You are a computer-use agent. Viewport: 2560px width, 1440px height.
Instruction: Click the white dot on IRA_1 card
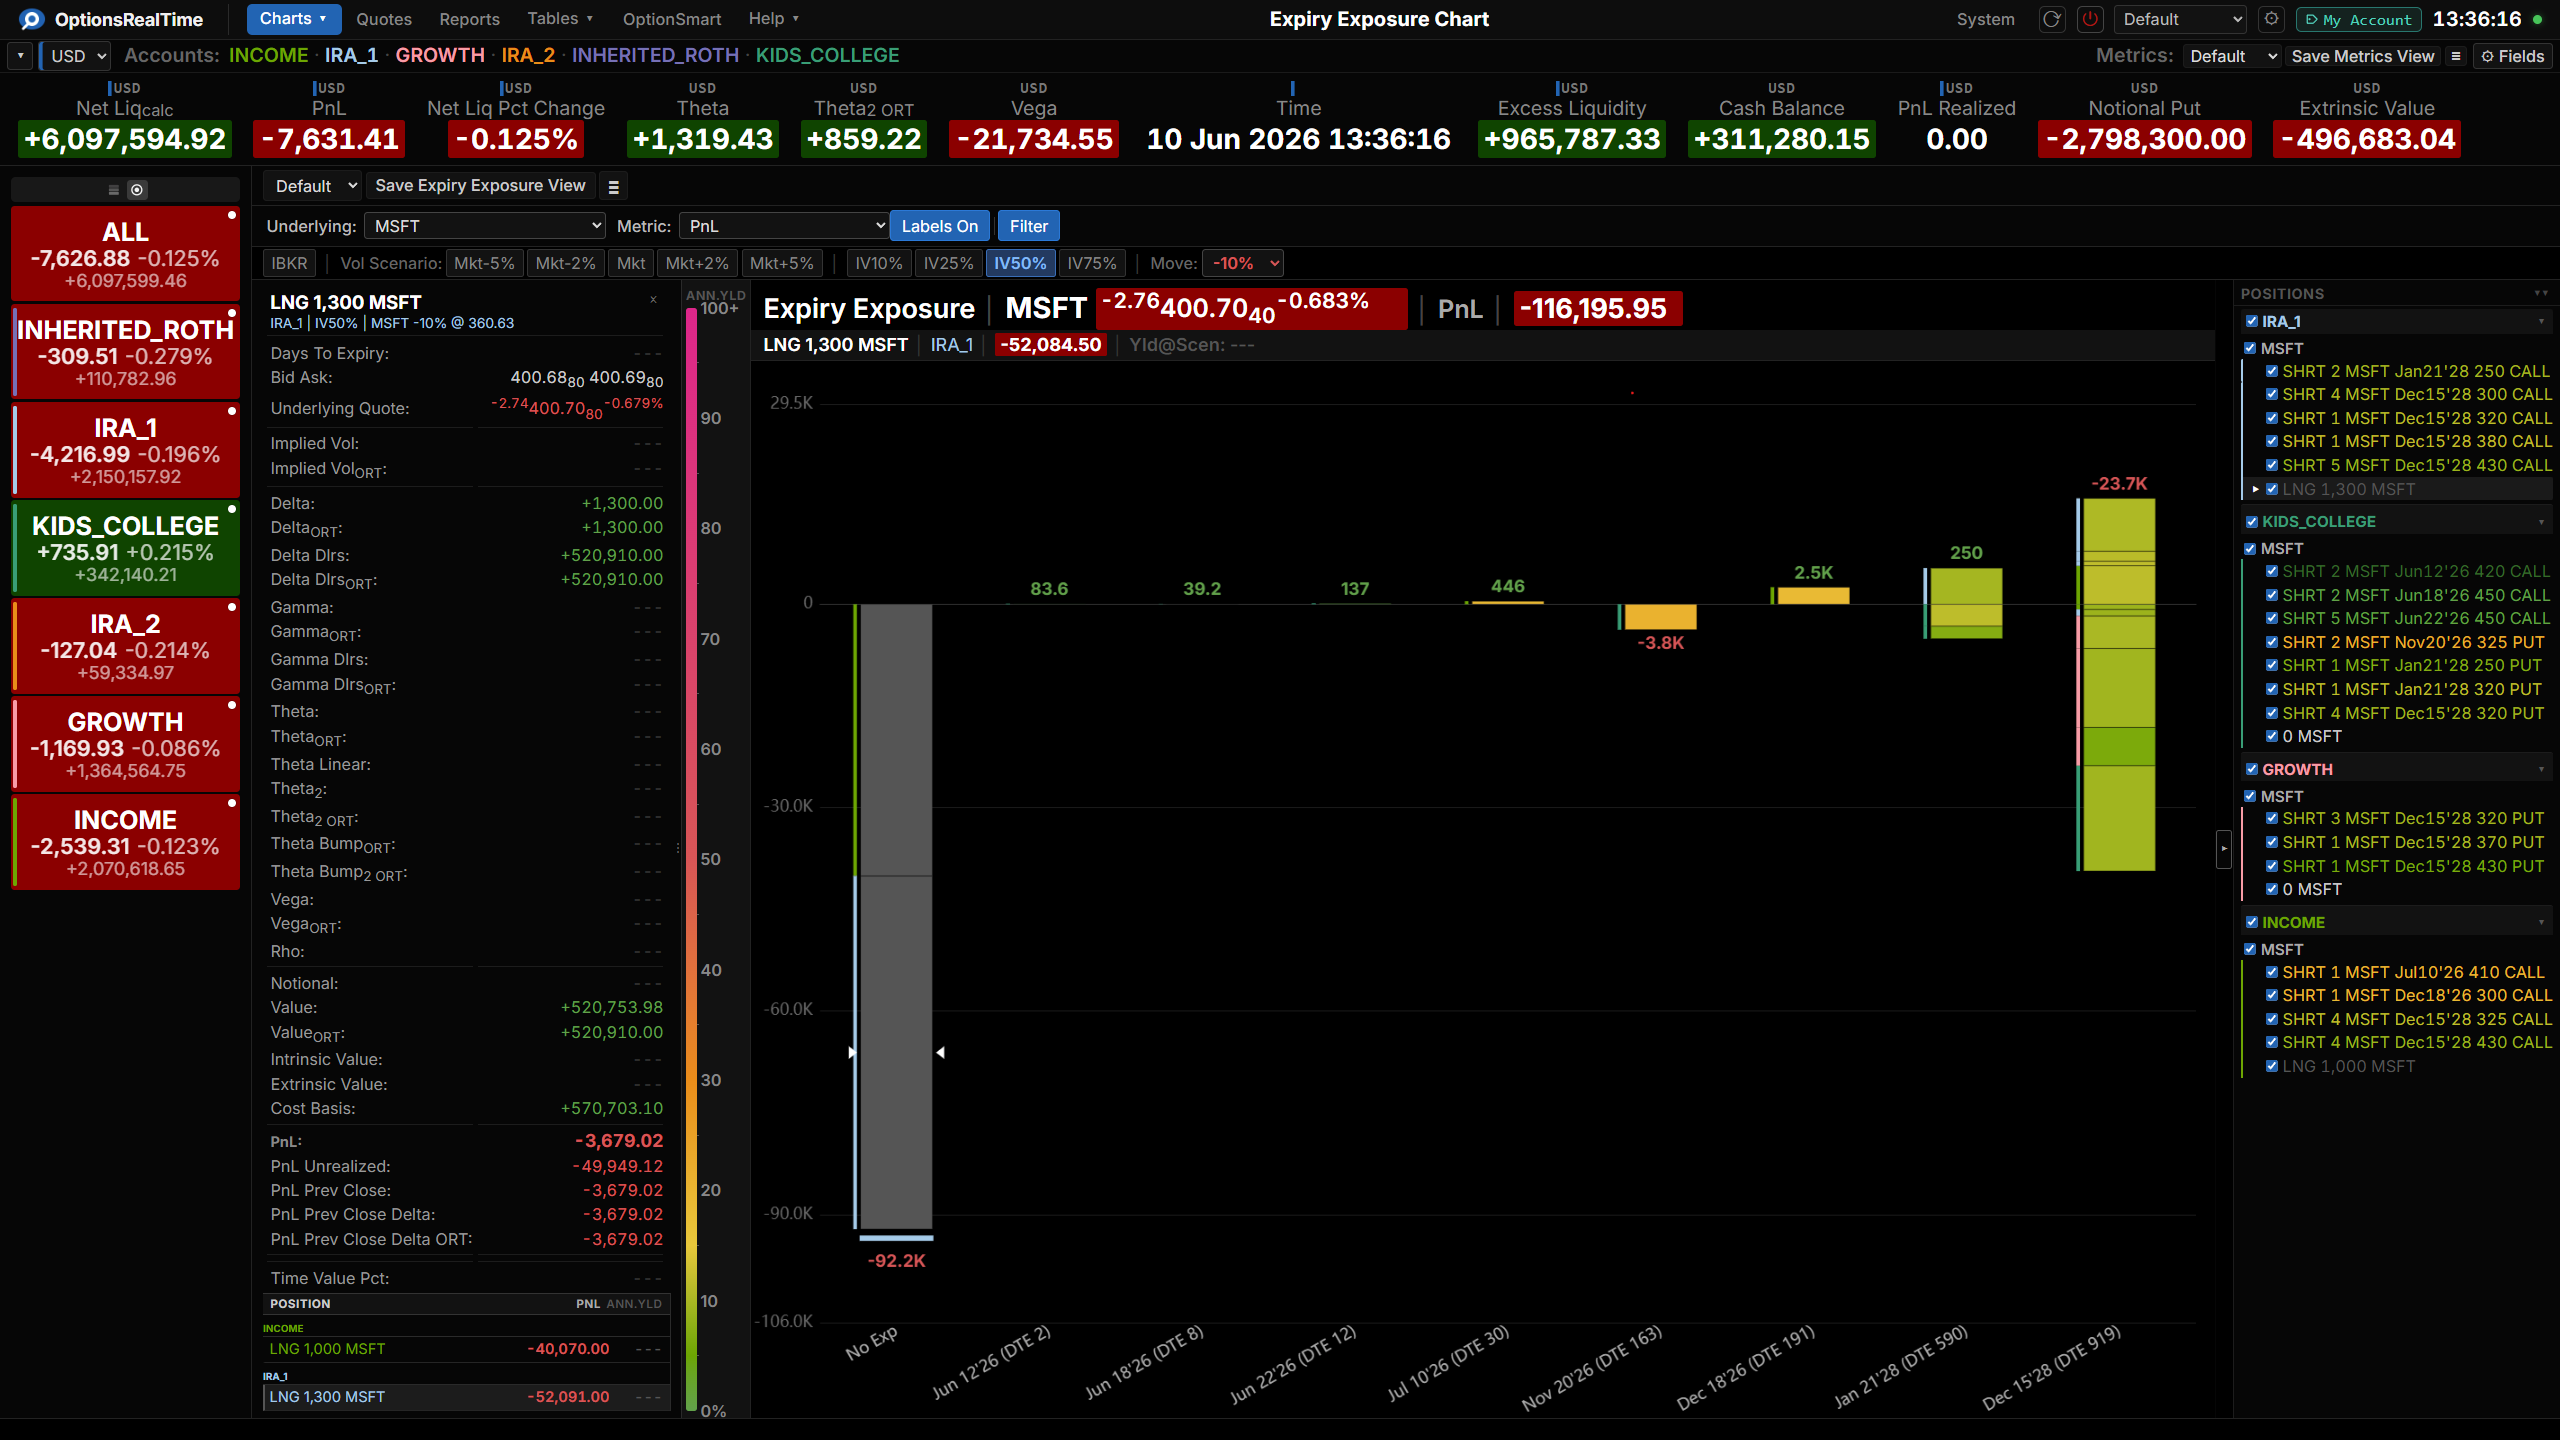(232, 411)
